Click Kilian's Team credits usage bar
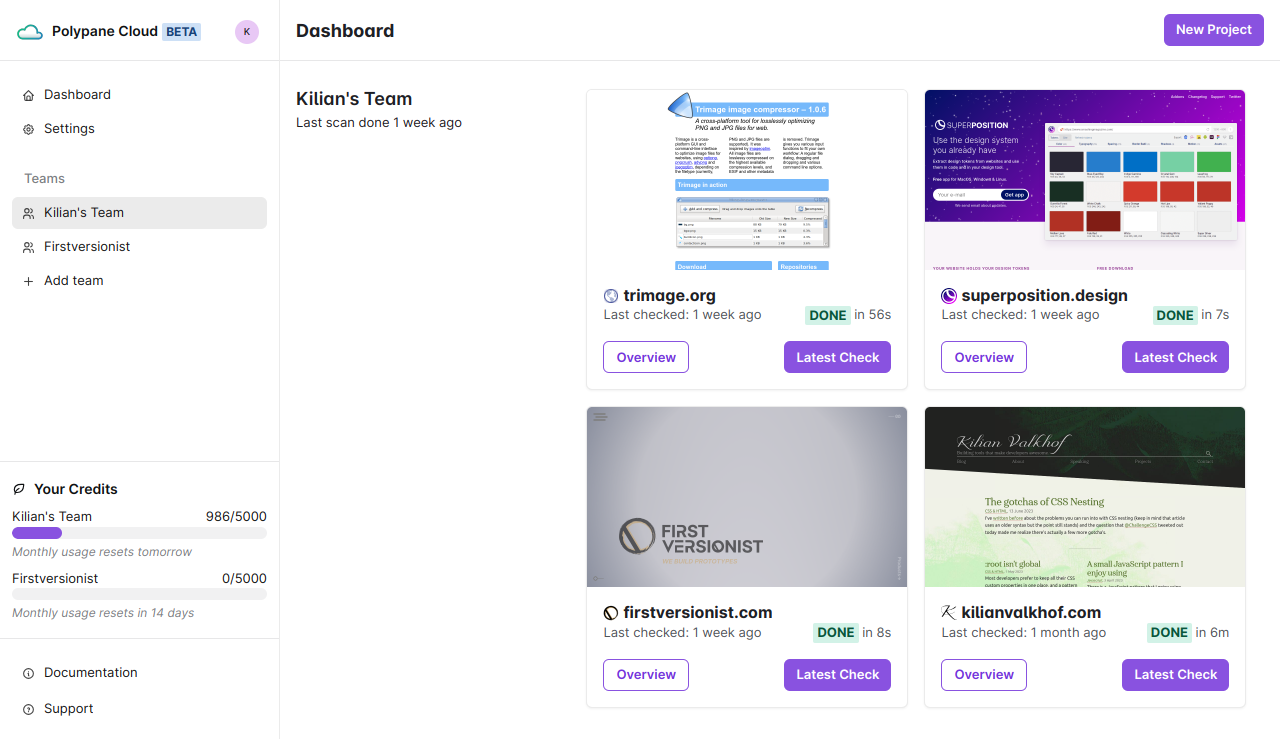1280x739 pixels. [x=139, y=533]
